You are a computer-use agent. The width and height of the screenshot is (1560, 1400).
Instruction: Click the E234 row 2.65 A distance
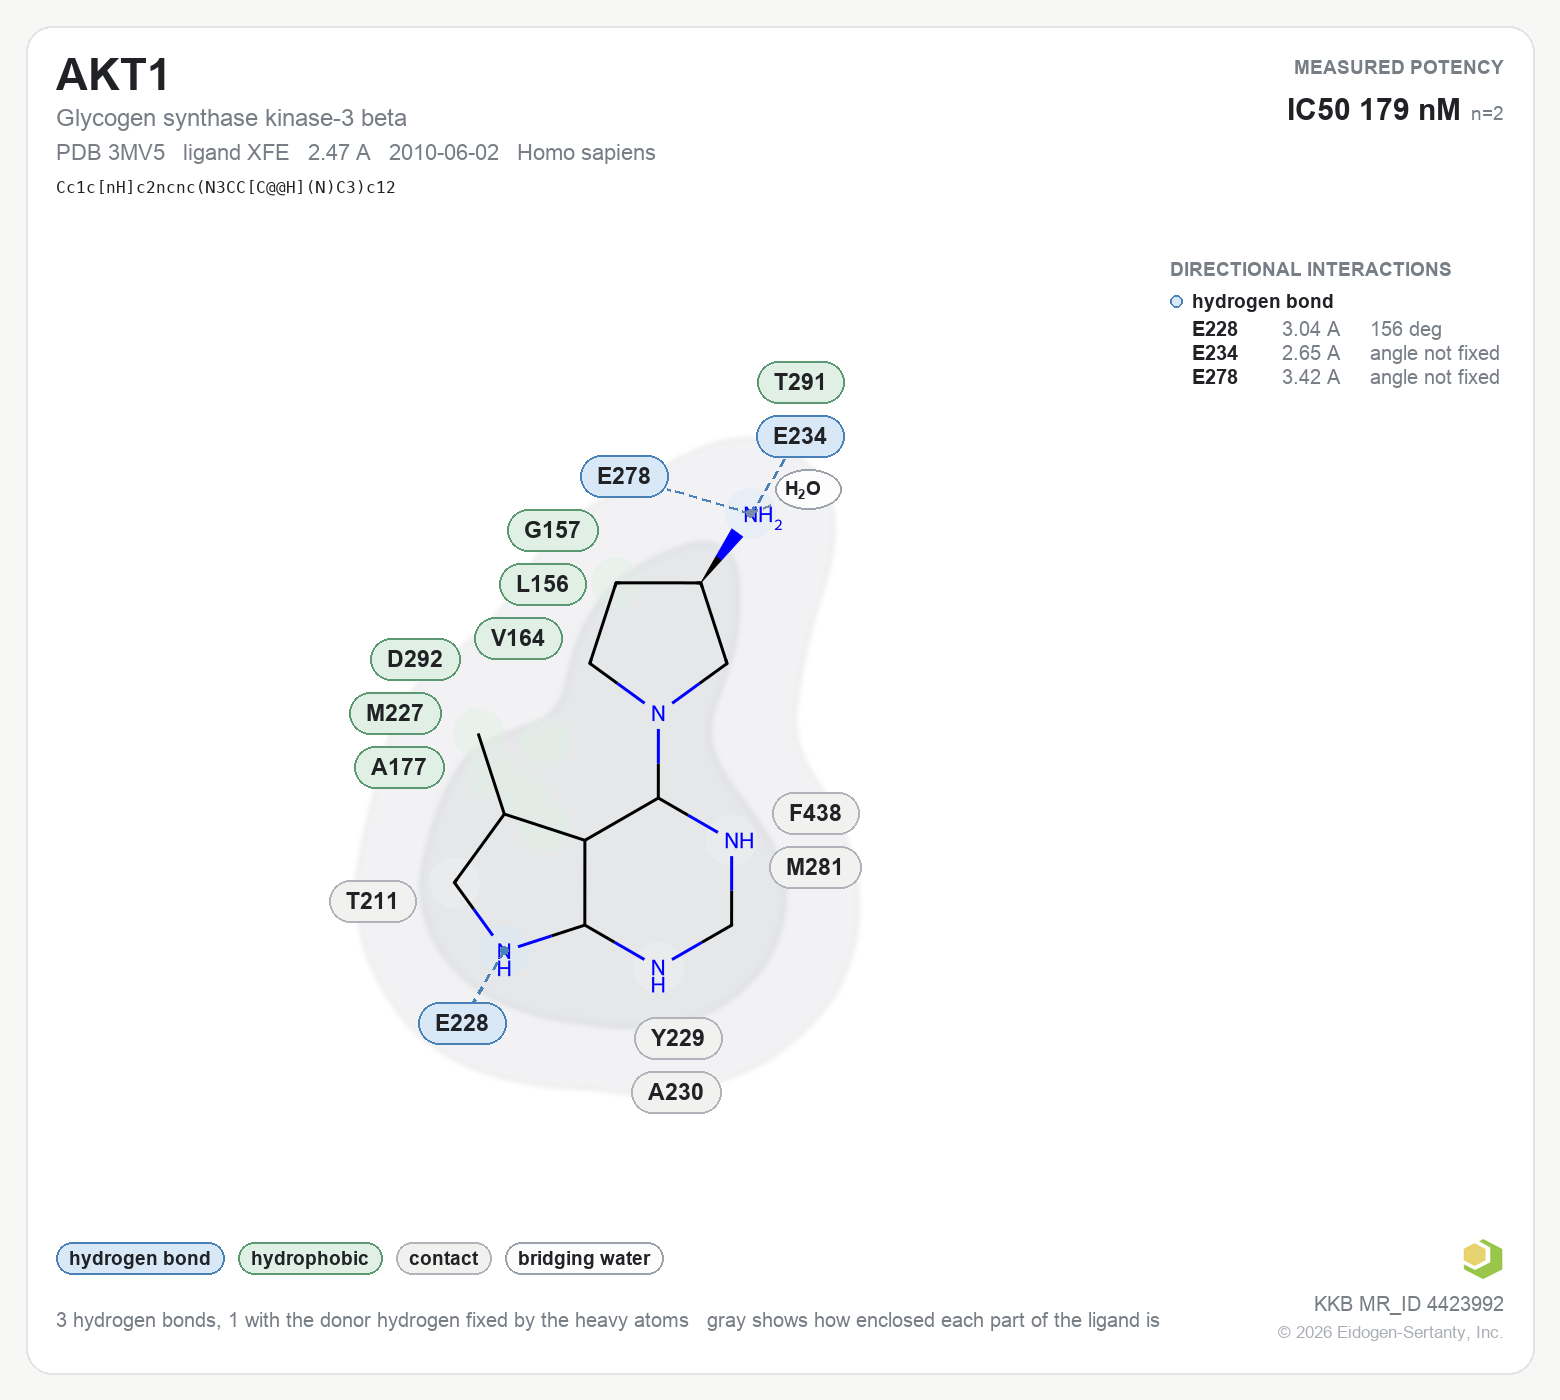(x=1311, y=353)
